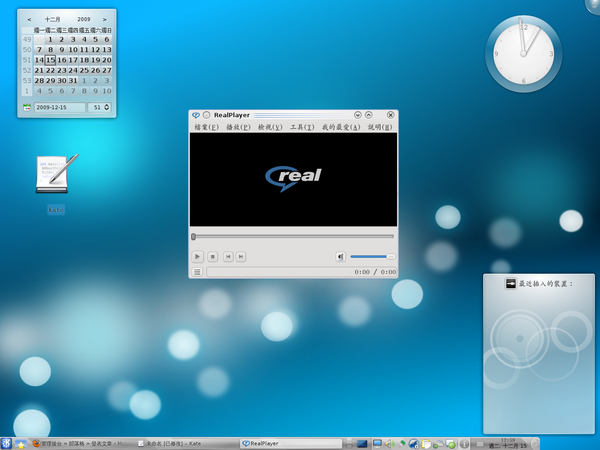Toggle the on-all-desktops button in RealPlayer title bar
Viewport: 600px width, 450px height.
(x=206, y=115)
